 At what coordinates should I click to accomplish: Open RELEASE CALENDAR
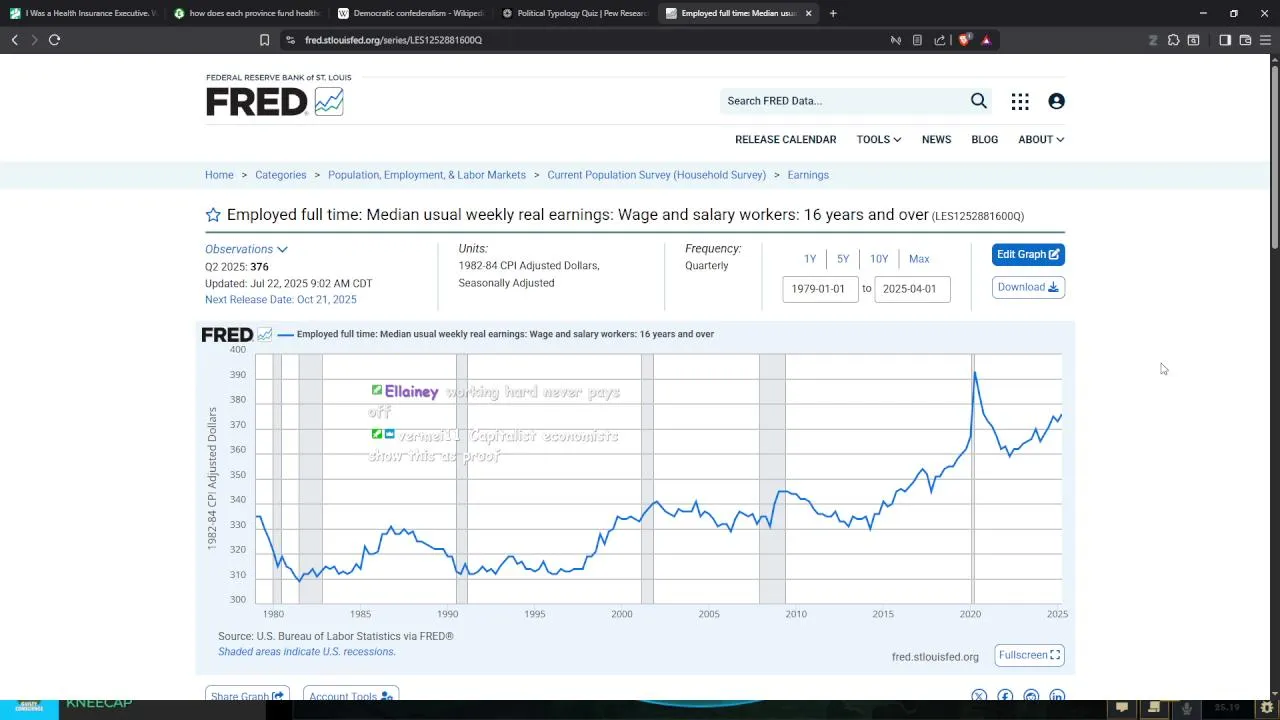click(785, 140)
